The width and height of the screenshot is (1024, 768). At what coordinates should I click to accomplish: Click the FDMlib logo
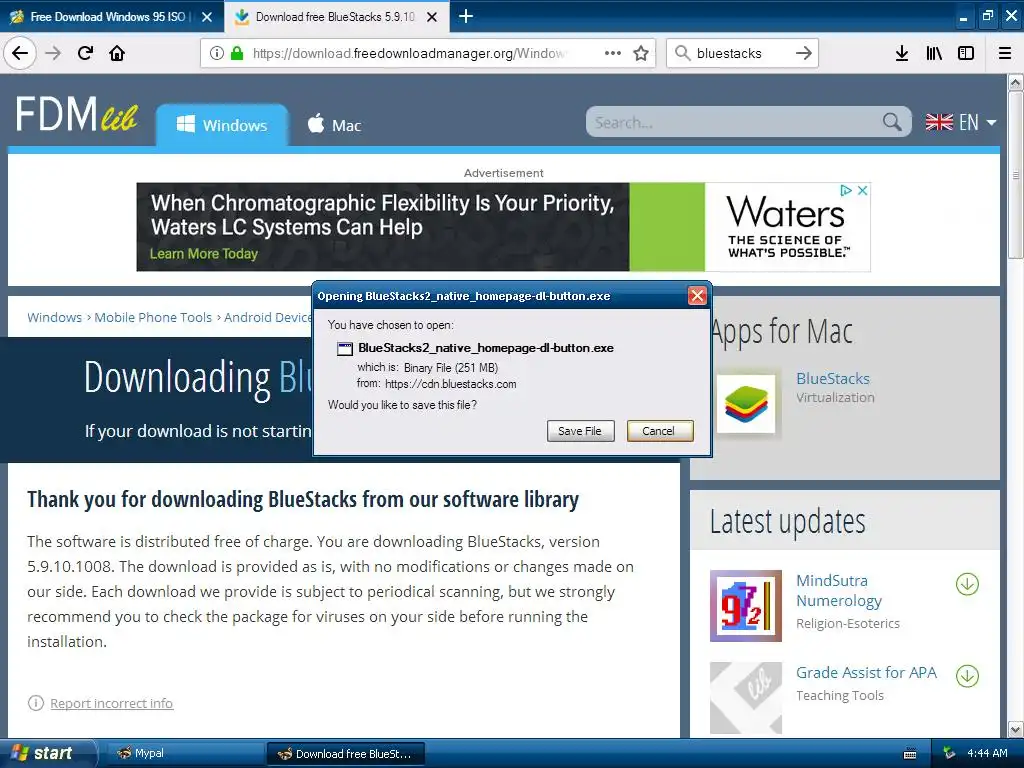pos(76,114)
